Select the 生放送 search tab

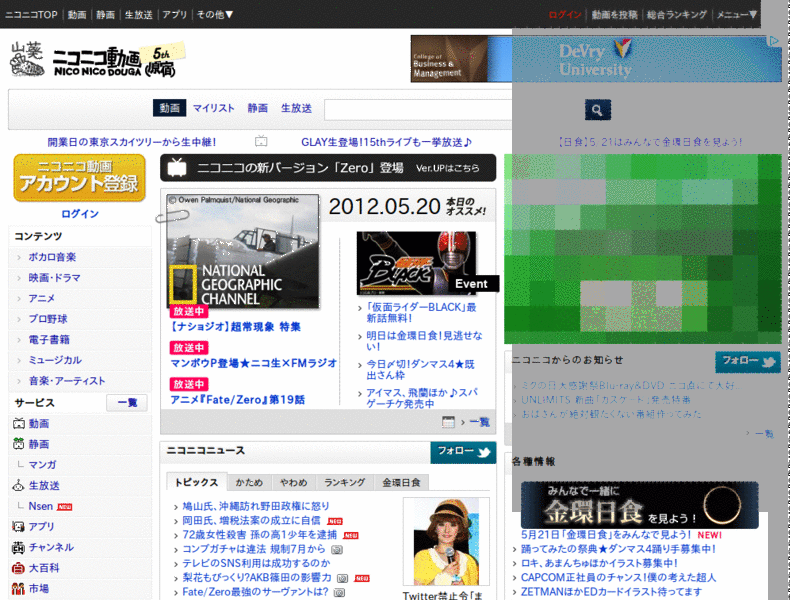pyautogui.click(x=296, y=108)
